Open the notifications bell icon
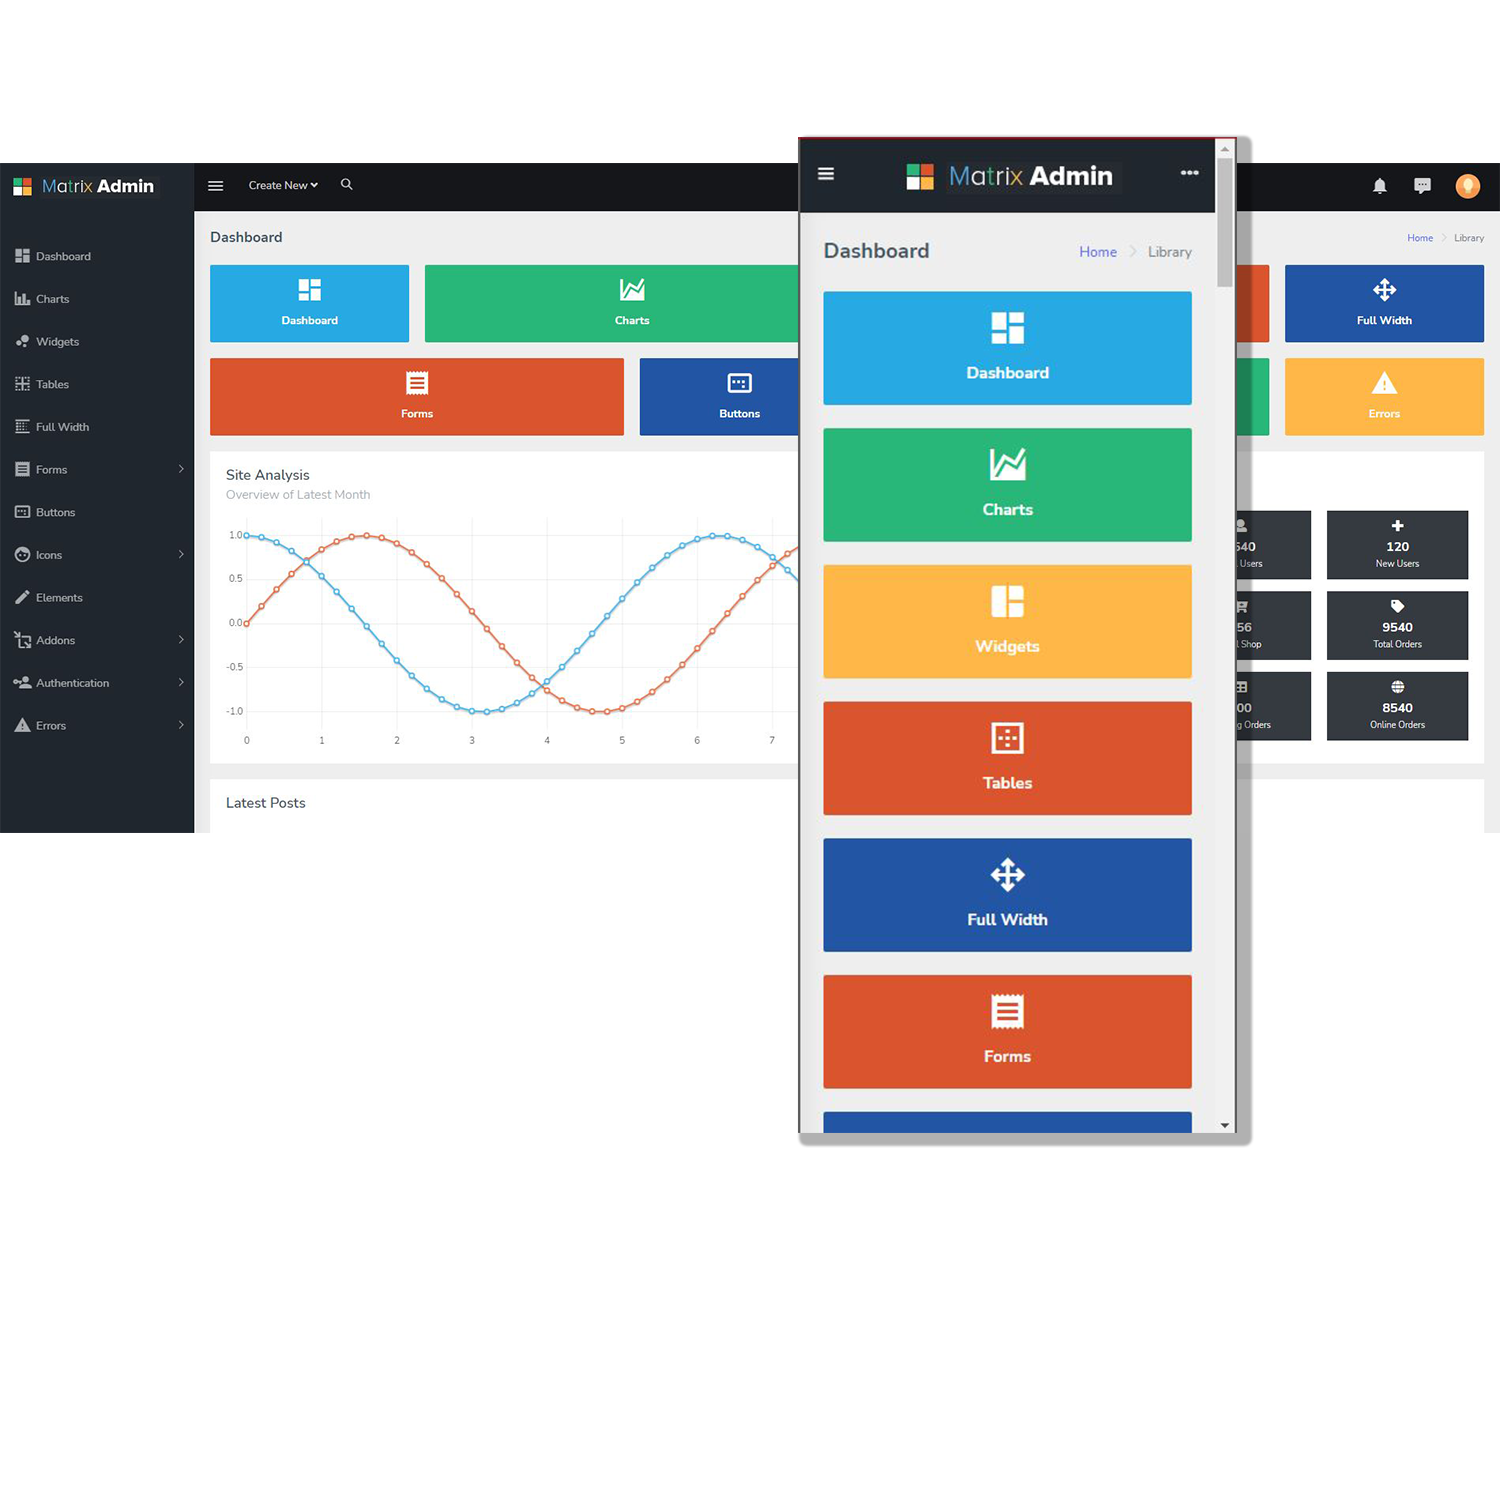 pos(1380,186)
